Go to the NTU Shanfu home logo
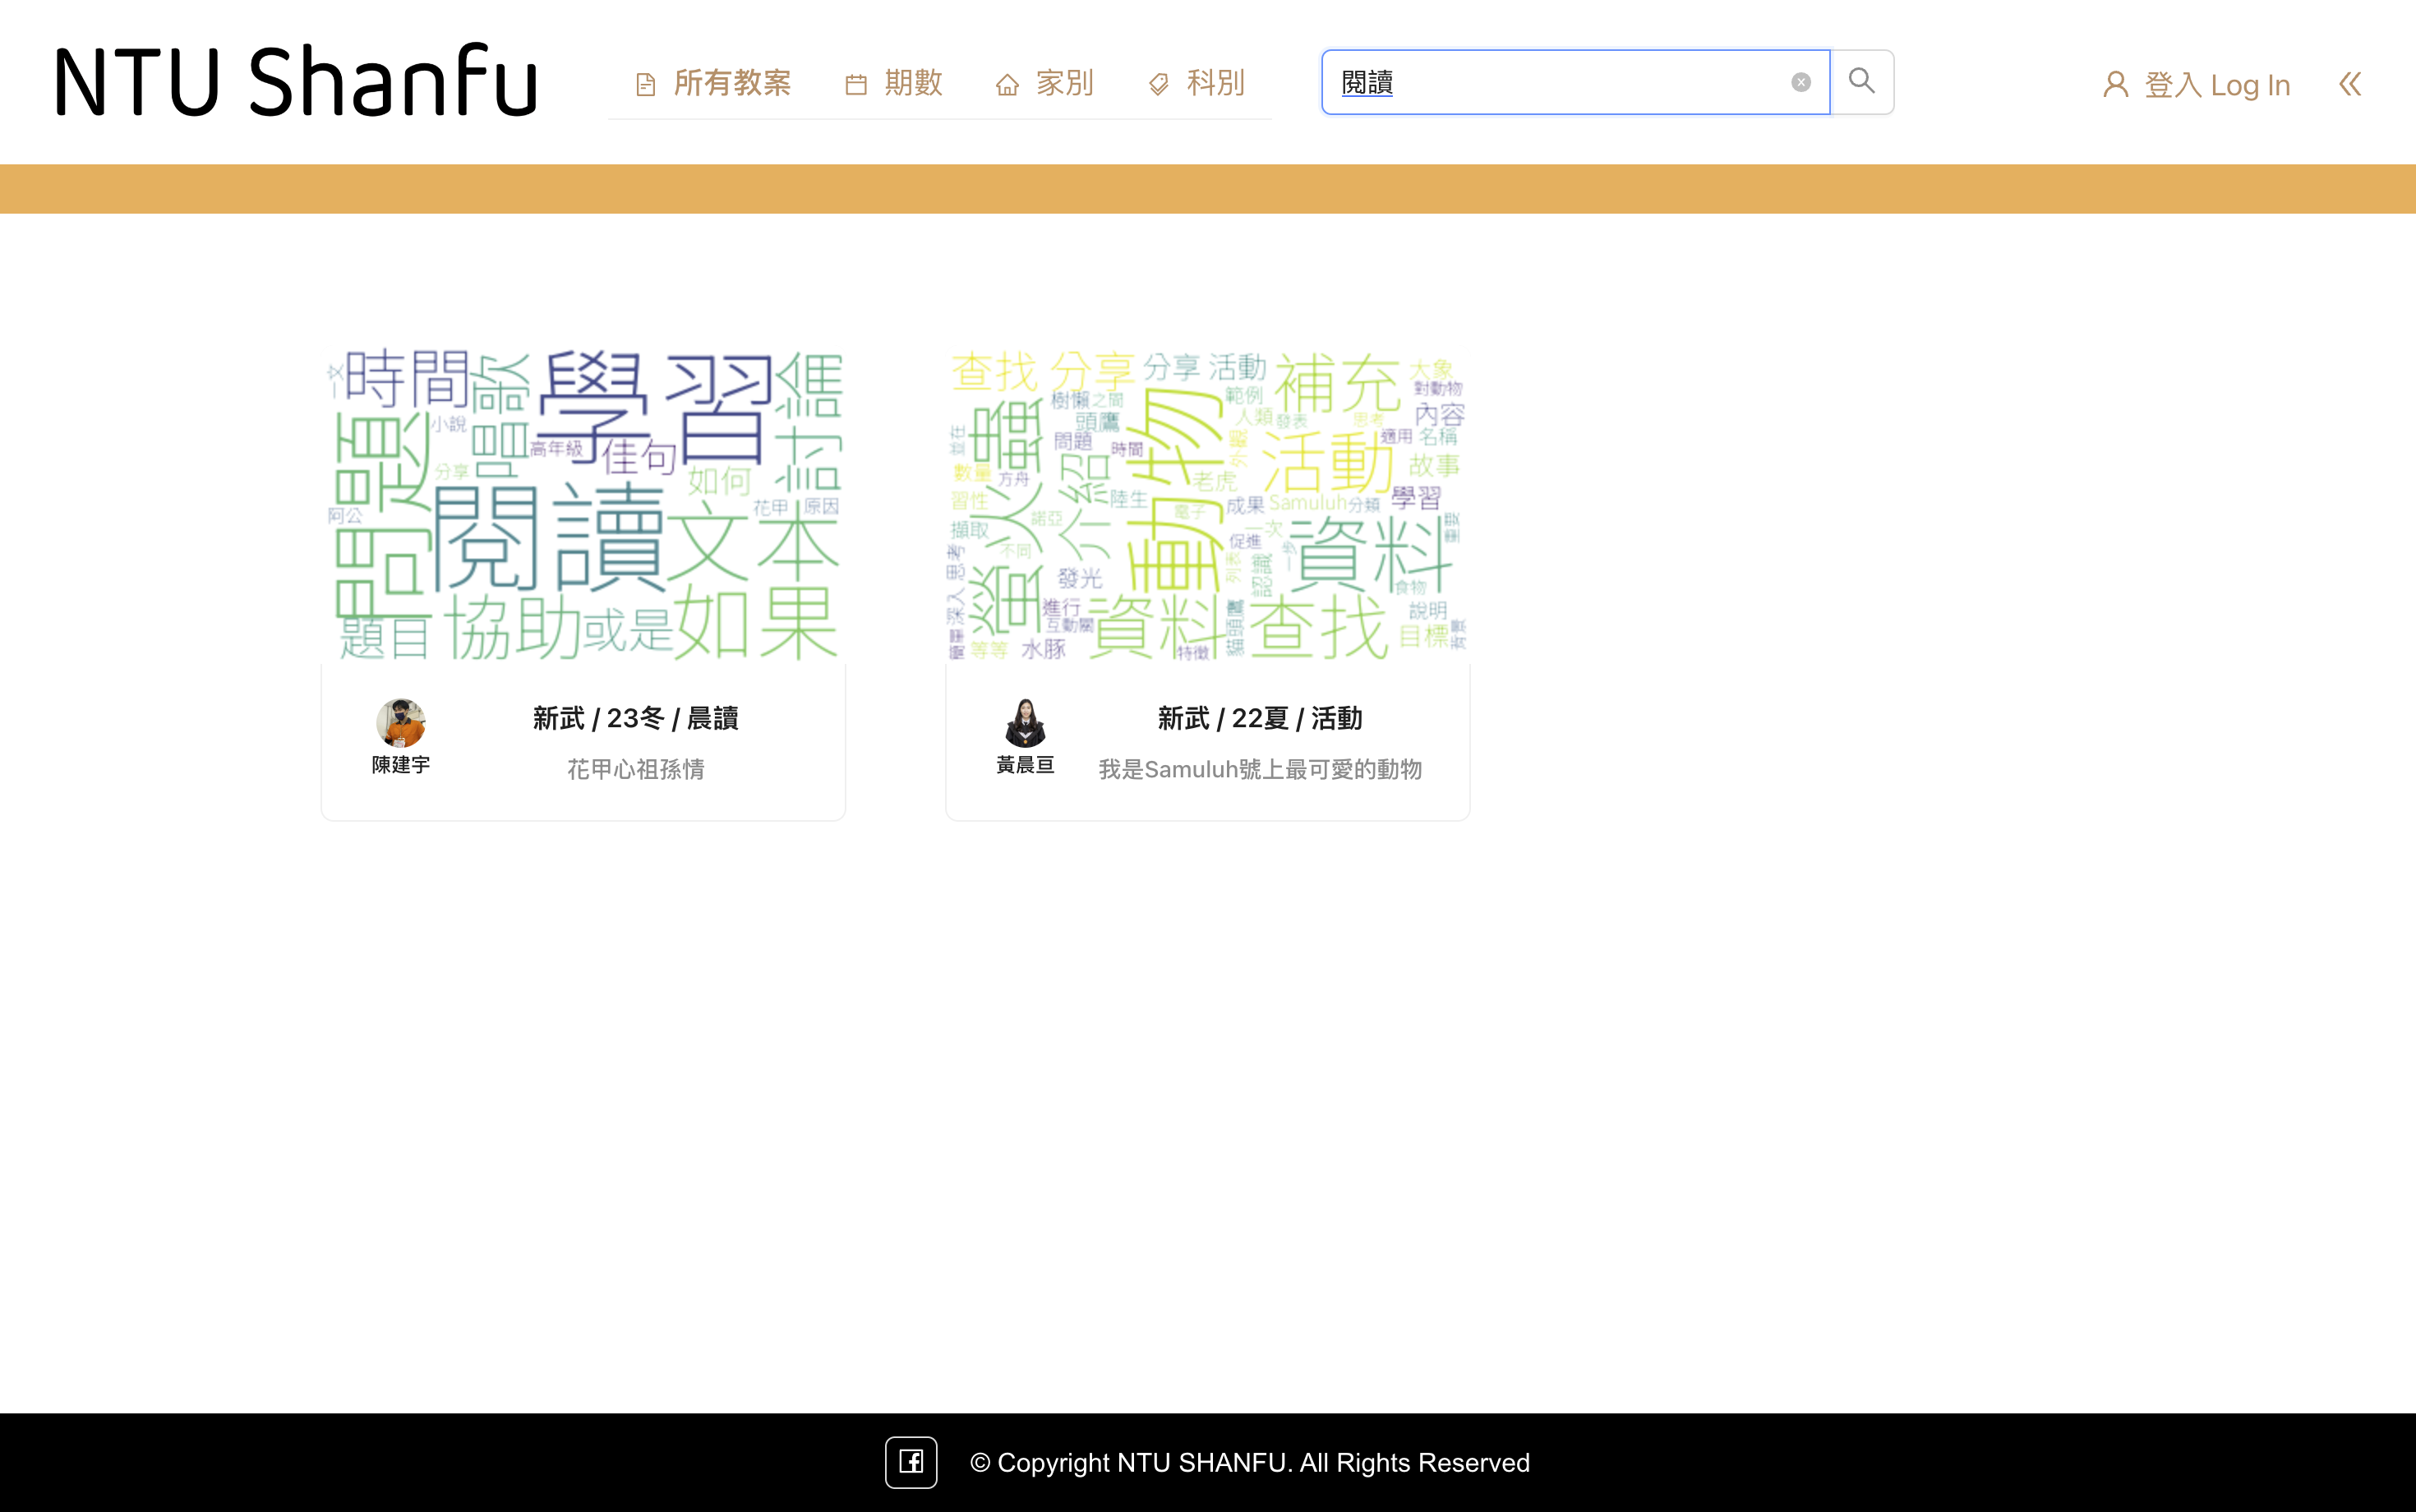The height and width of the screenshot is (1512, 2416). click(x=296, y=80)
